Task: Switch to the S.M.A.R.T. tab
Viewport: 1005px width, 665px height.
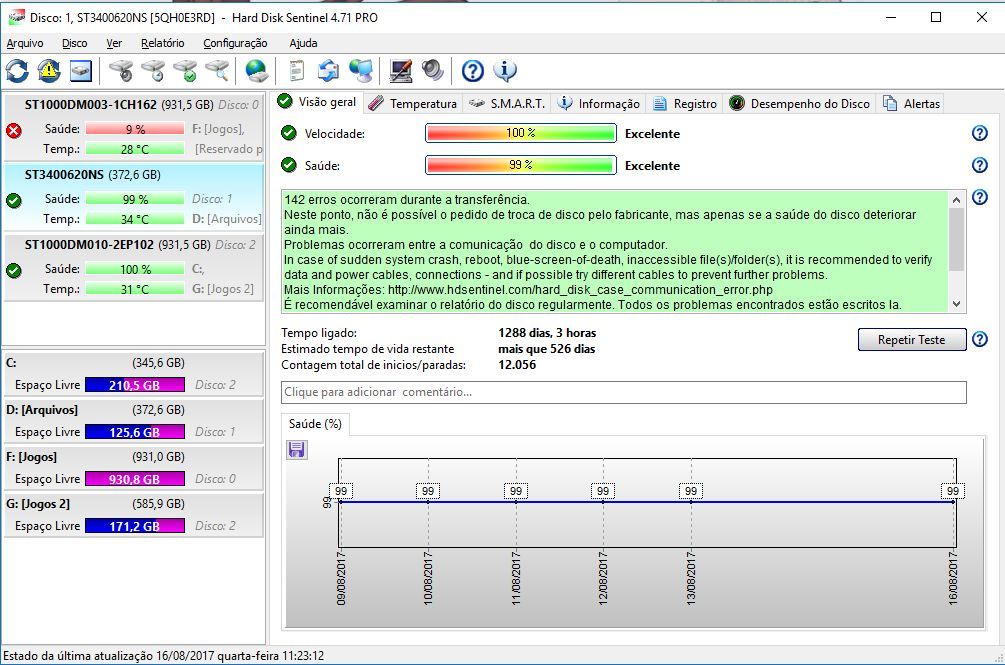Action: pyautogui.click(x=507, y=104)
